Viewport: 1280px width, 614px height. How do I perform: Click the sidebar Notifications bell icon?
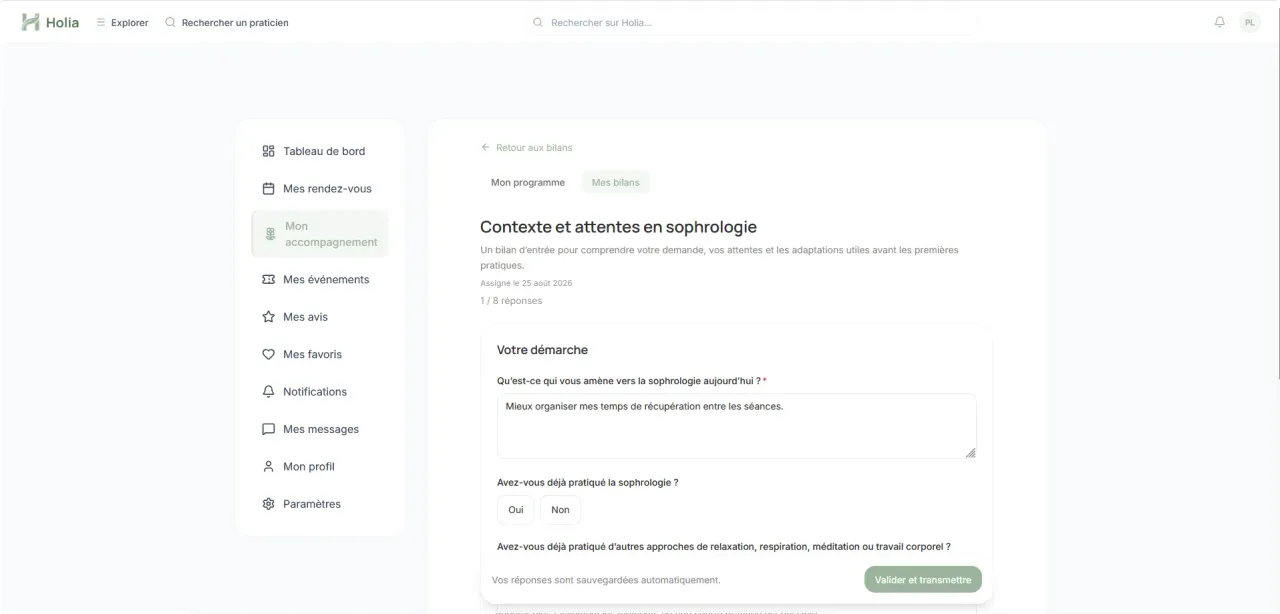[x=268, y=391]
